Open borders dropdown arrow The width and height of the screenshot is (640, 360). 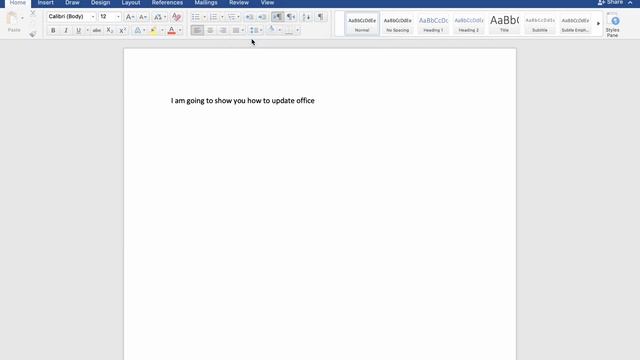click(x=298, y=30)
